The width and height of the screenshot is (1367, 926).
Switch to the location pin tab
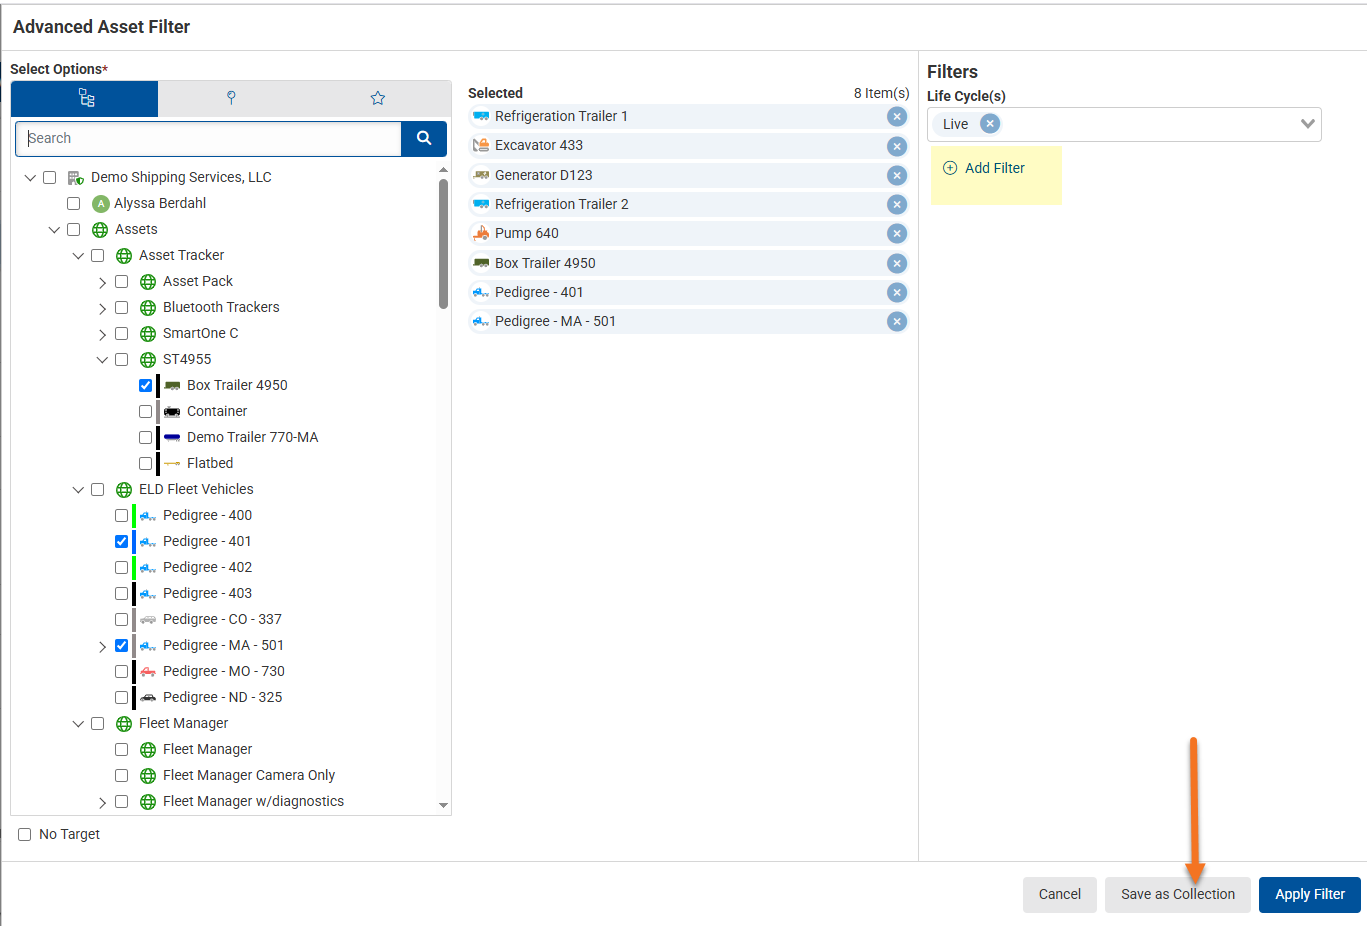(231, 98)
